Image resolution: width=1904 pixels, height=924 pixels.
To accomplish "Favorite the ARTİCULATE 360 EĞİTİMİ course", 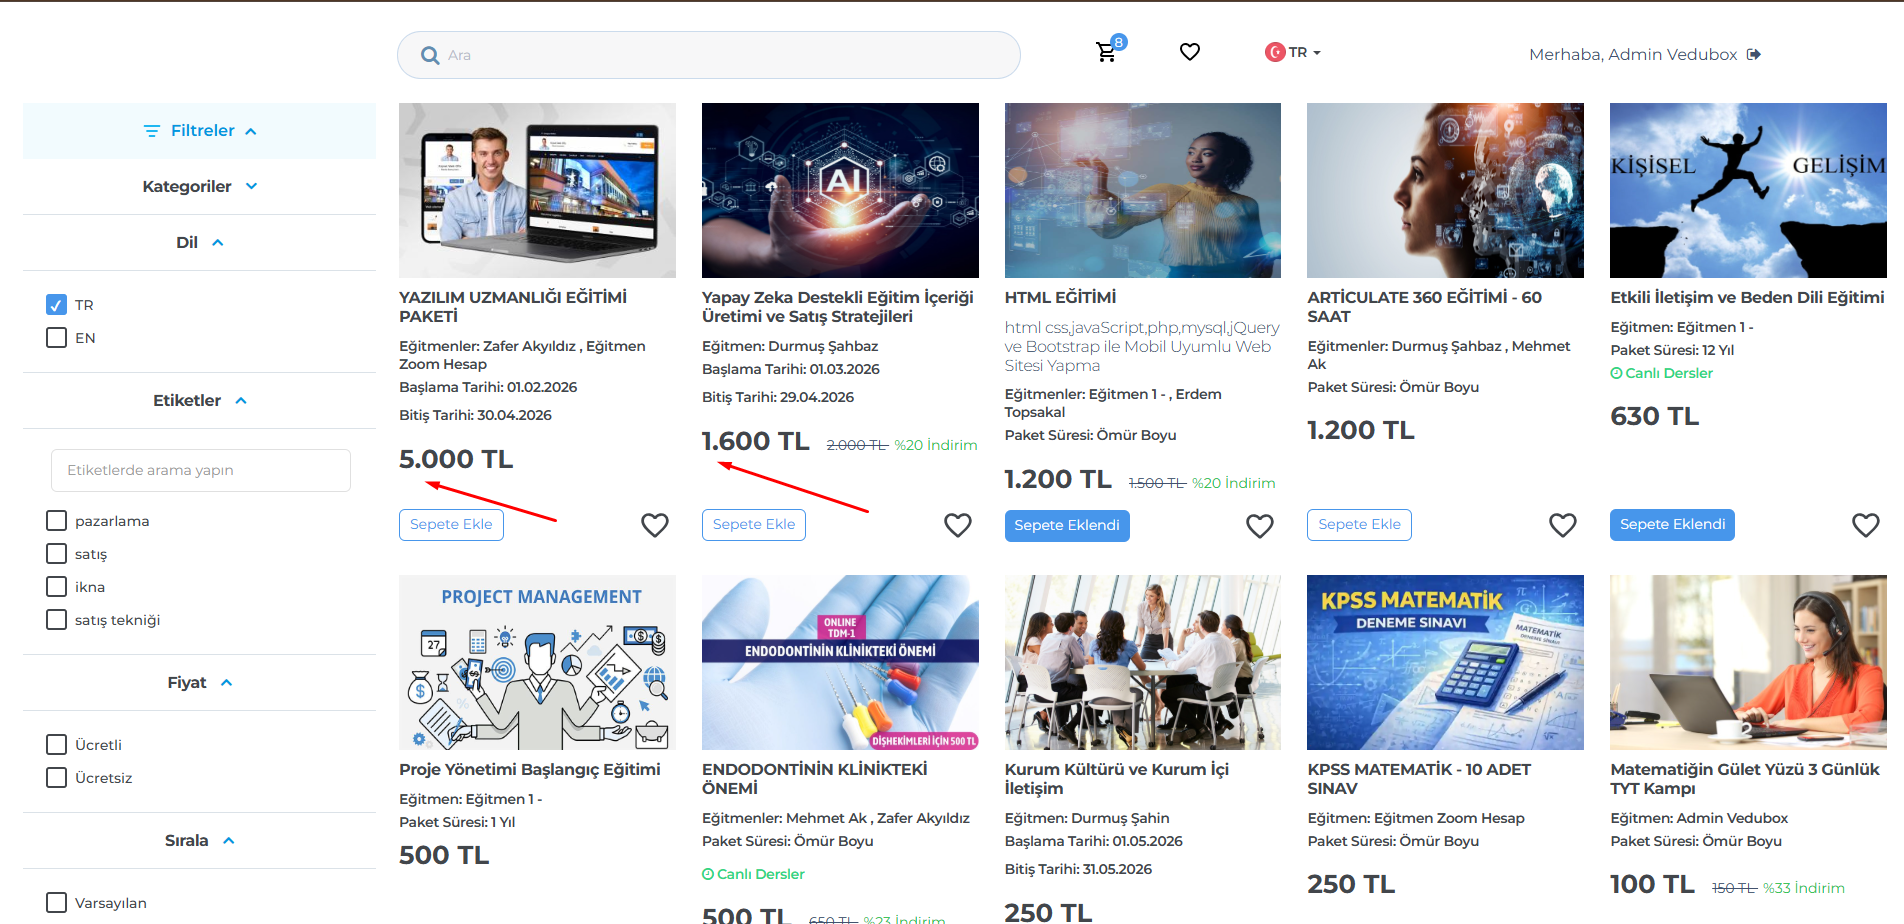I will pos(1563,525).
